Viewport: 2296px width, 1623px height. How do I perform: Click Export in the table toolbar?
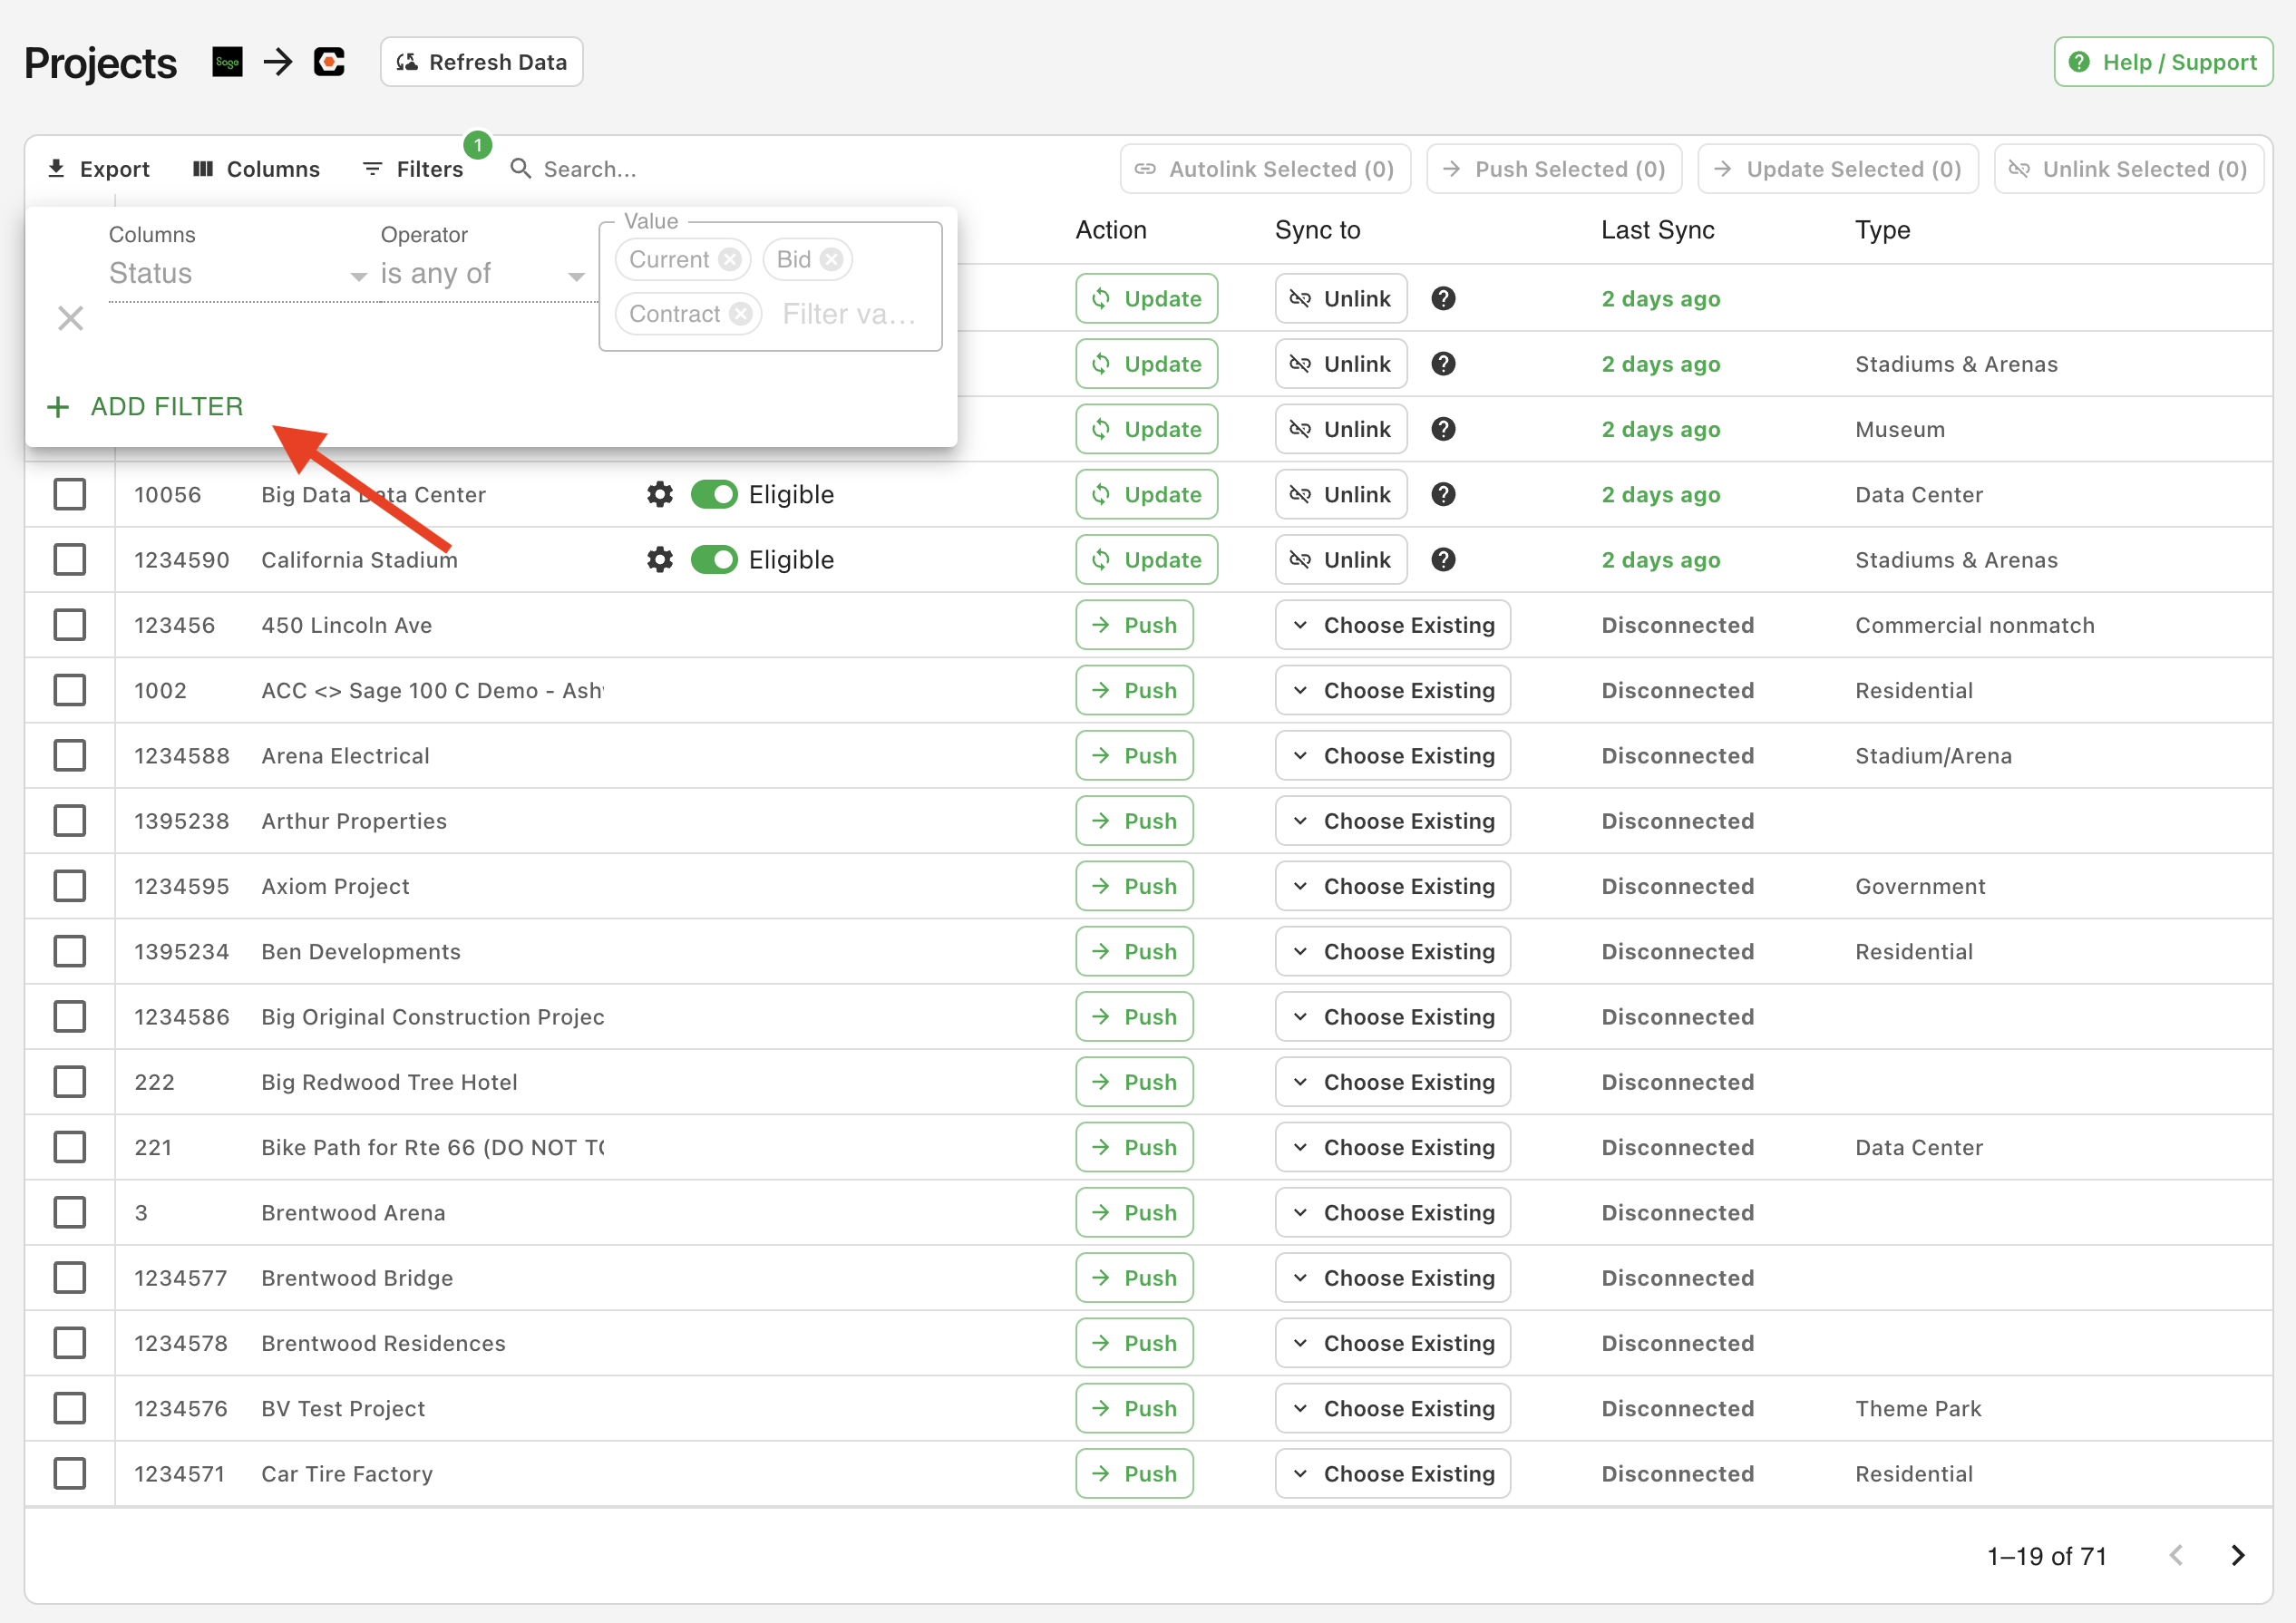point(98,168)
